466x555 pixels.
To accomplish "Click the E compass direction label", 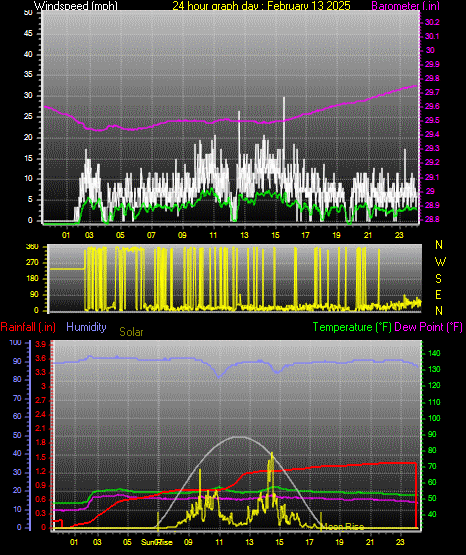I will tap(438, 294).
